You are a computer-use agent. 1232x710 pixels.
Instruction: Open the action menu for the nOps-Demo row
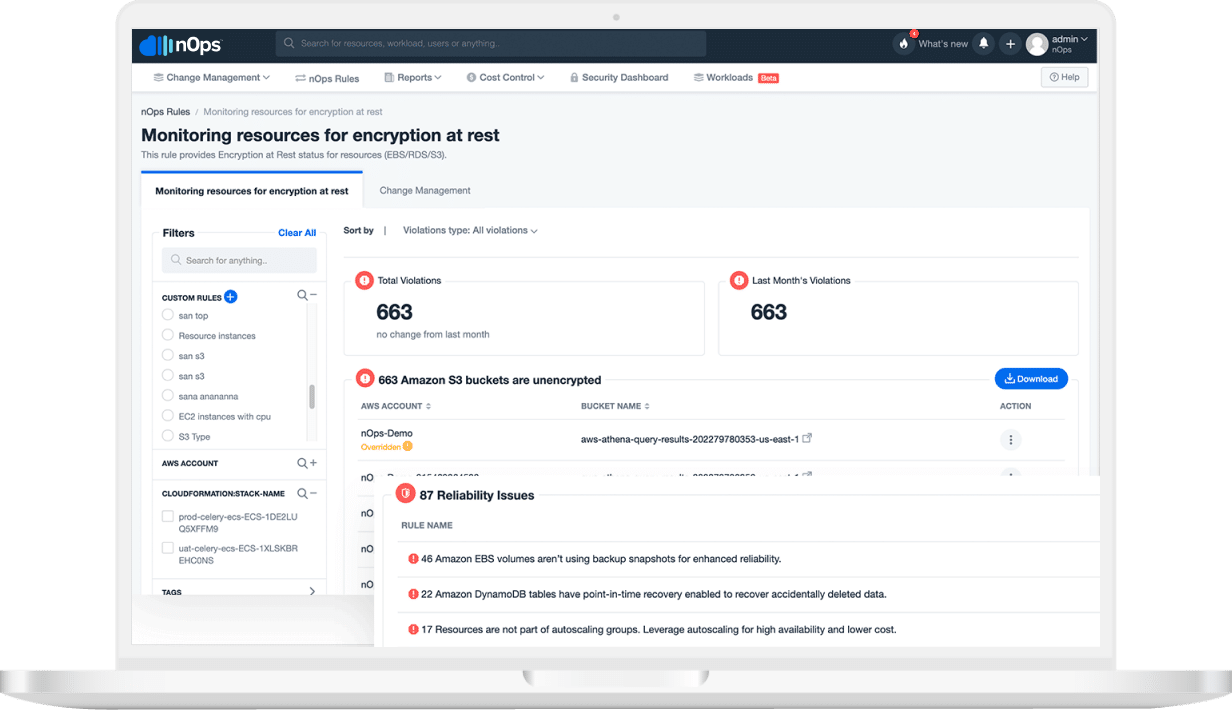[1010, 440]
